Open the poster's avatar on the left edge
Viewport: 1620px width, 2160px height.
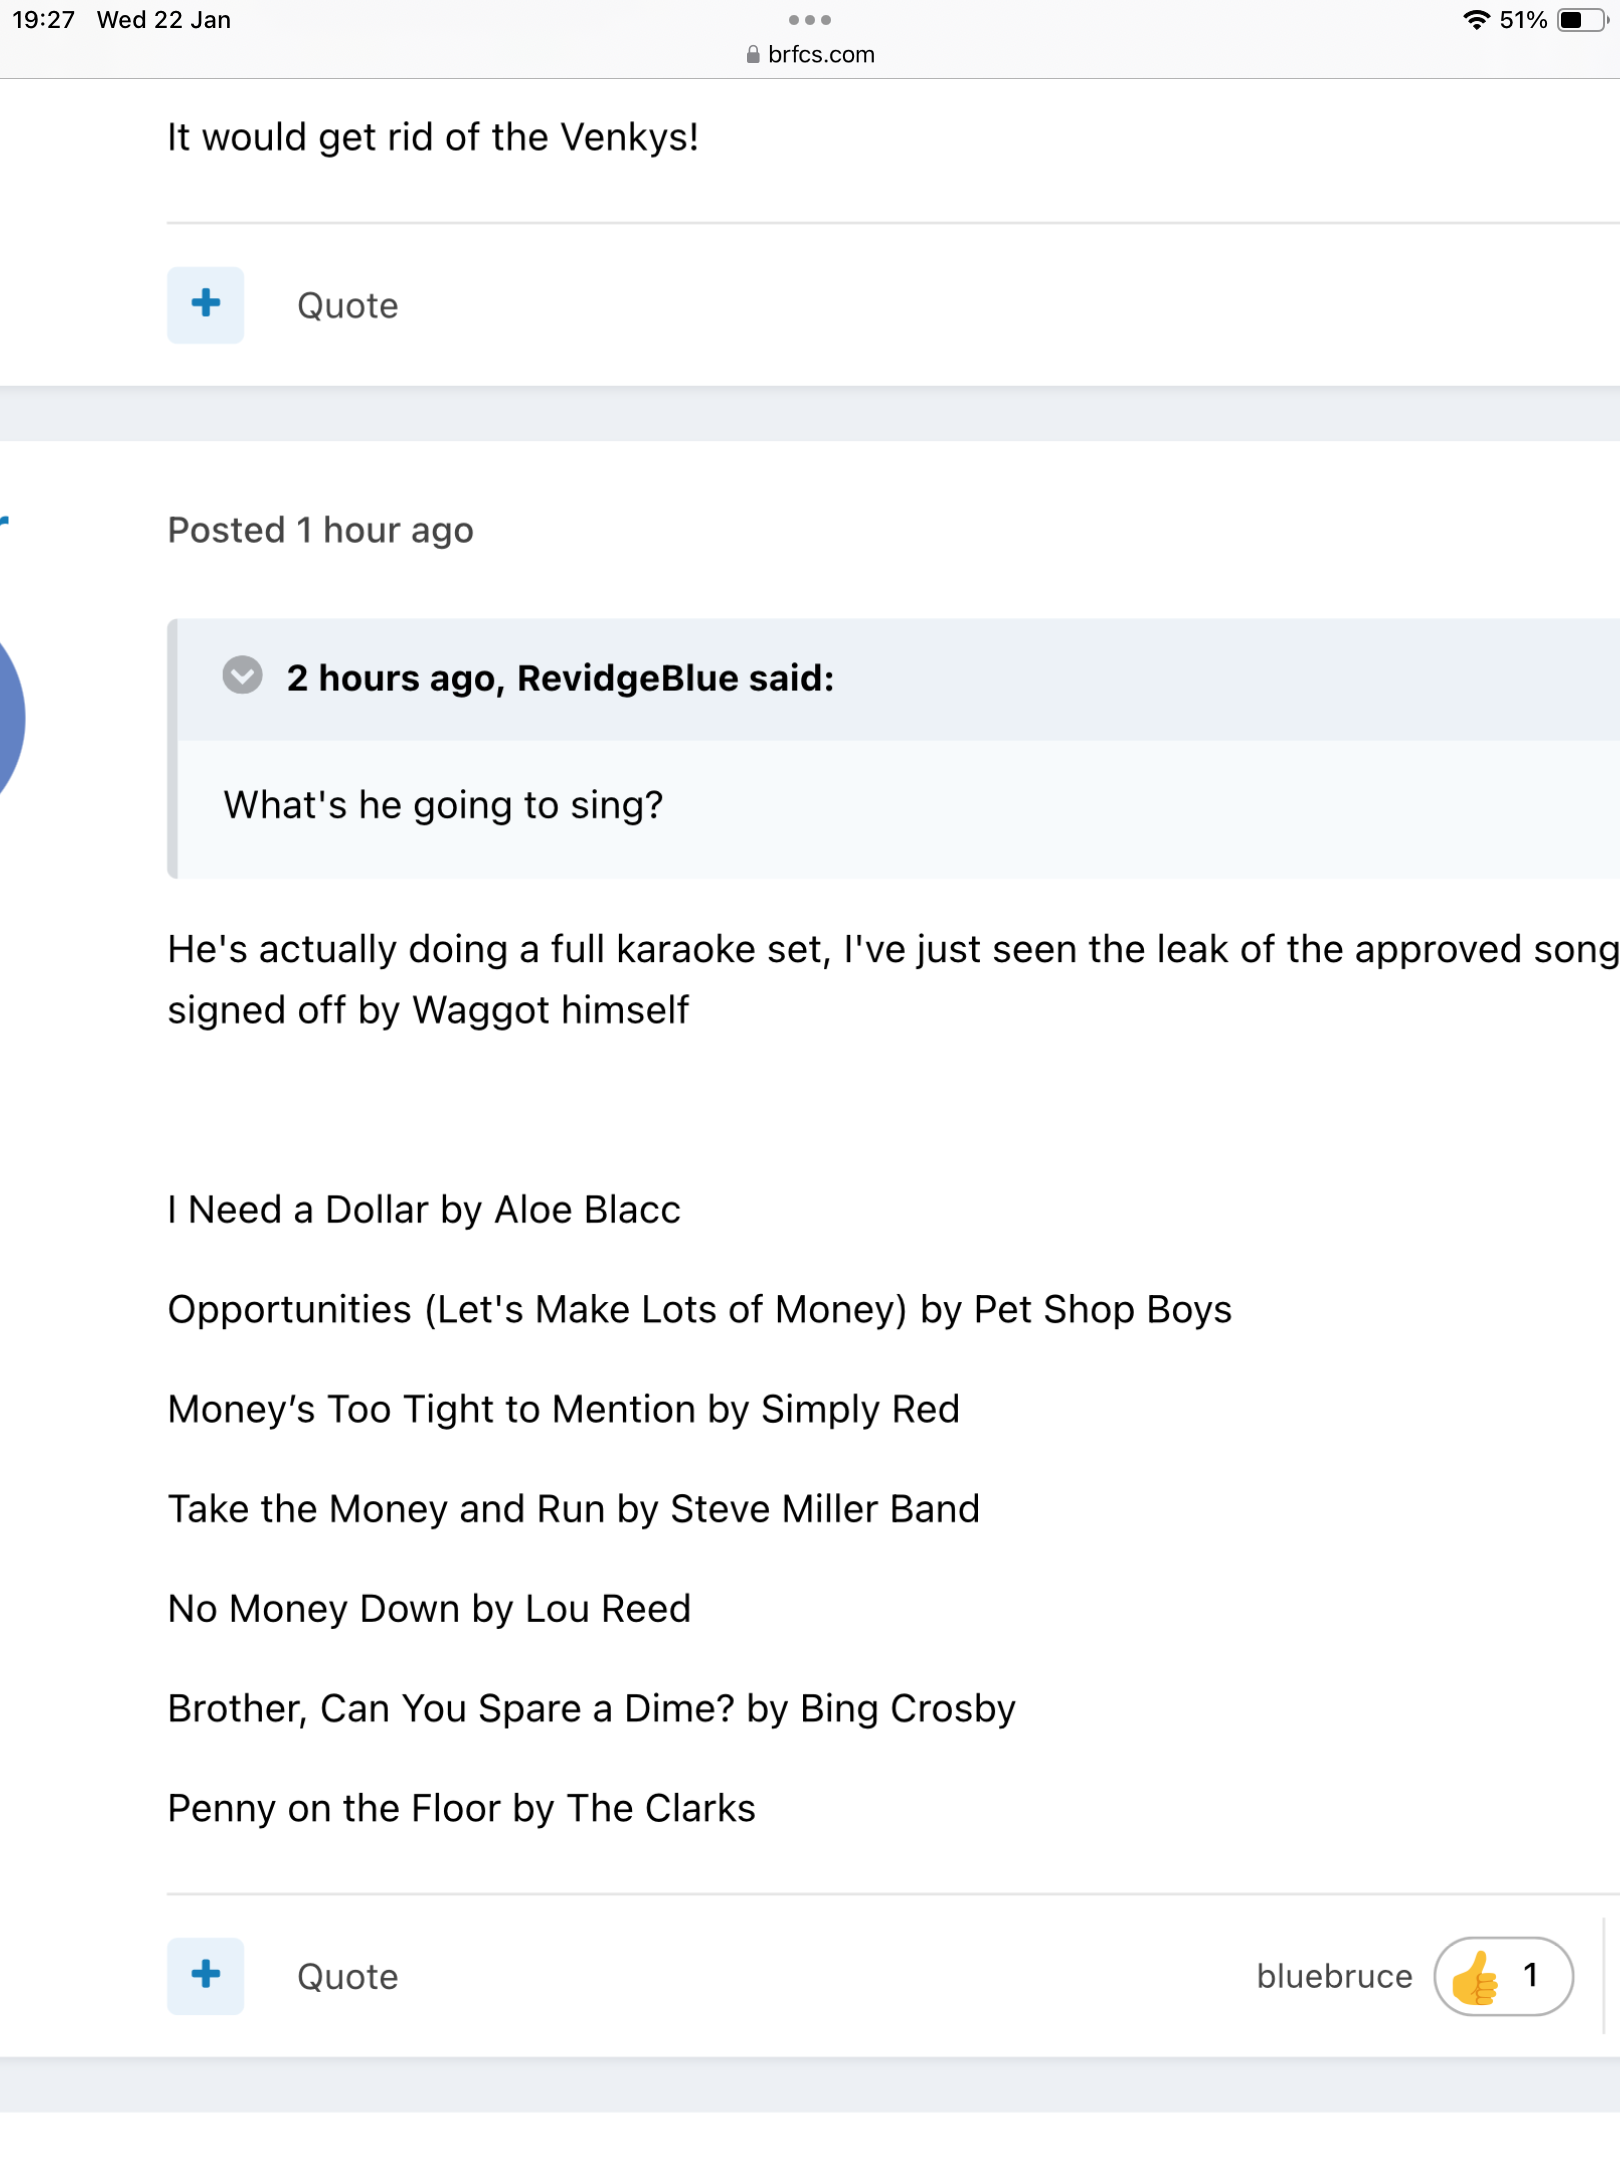point(10,718)
